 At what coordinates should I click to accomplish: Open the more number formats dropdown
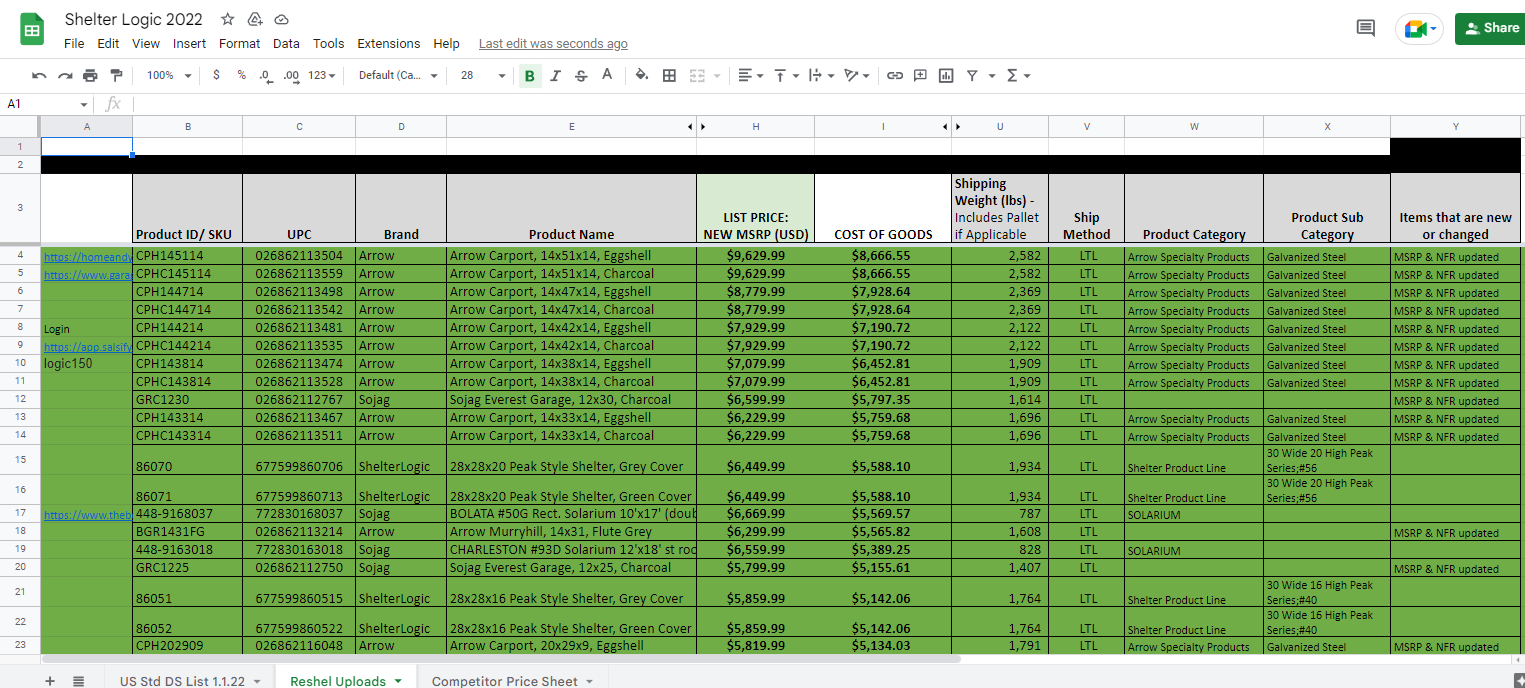coord(322,75)
